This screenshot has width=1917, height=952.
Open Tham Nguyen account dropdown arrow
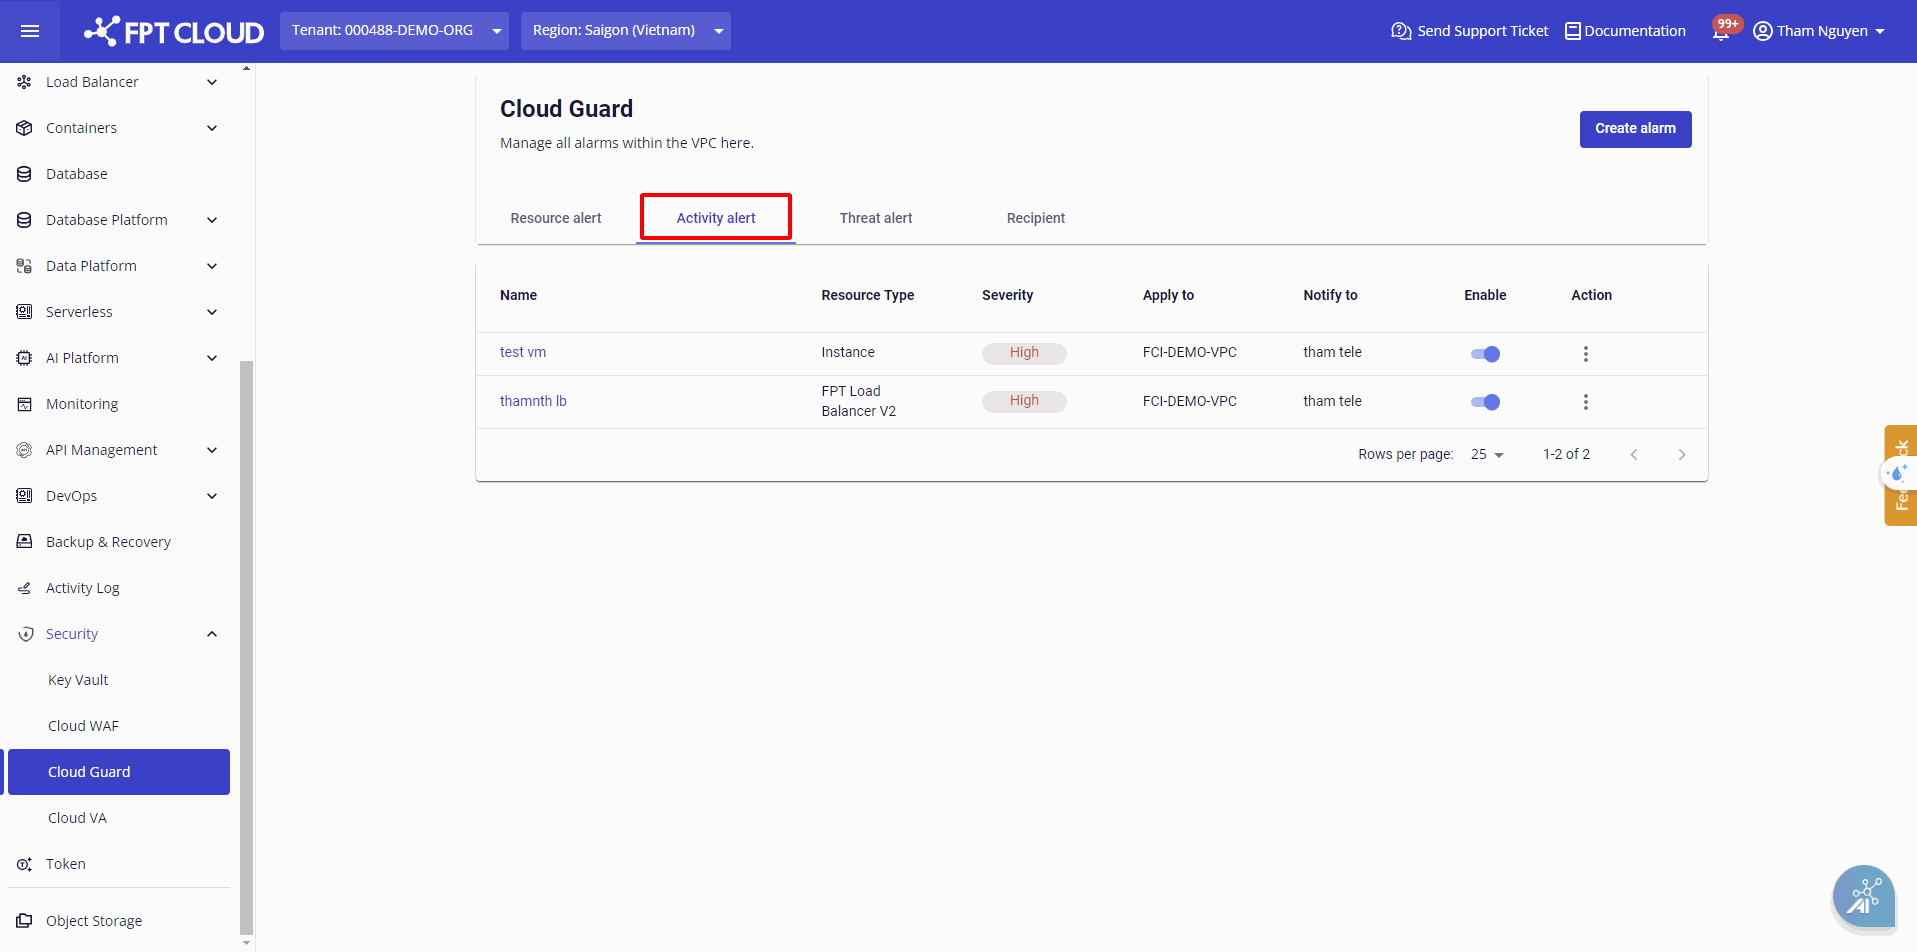click(1880, 32)
